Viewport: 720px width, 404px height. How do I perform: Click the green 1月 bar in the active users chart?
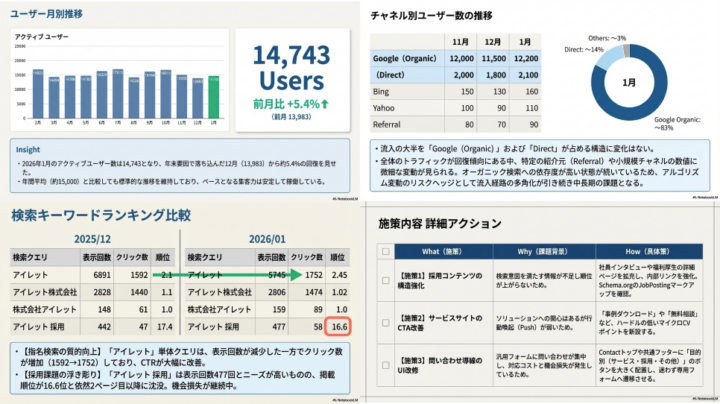[x=214, y=97]
